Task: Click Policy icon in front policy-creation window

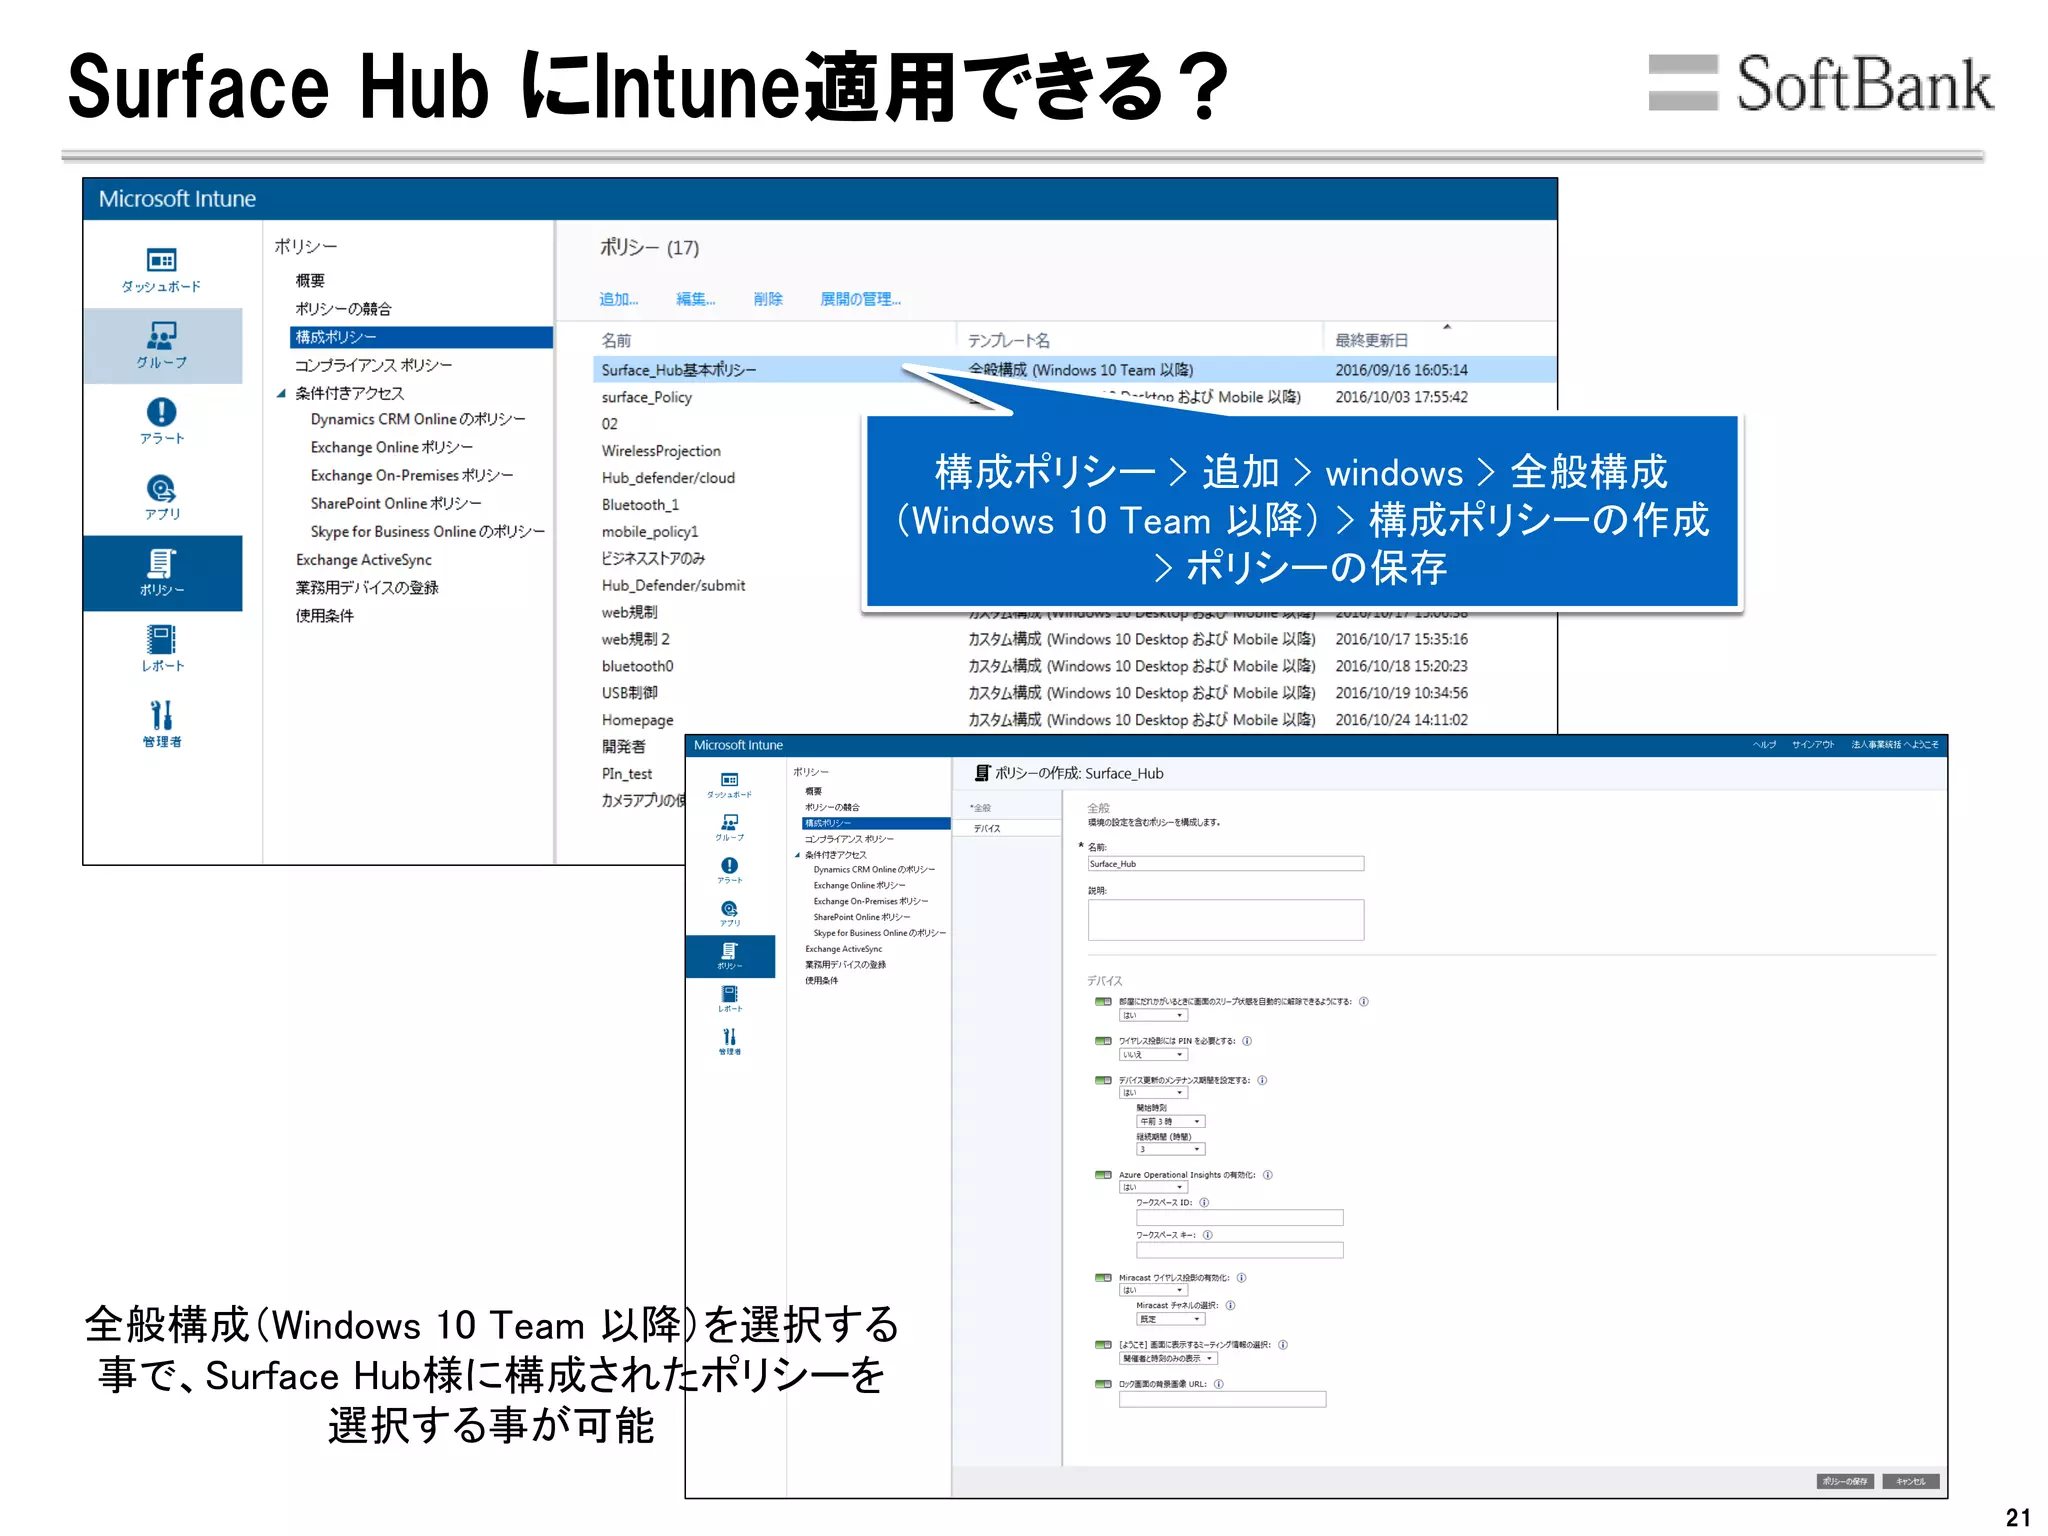Action: [x=730, y=956]
